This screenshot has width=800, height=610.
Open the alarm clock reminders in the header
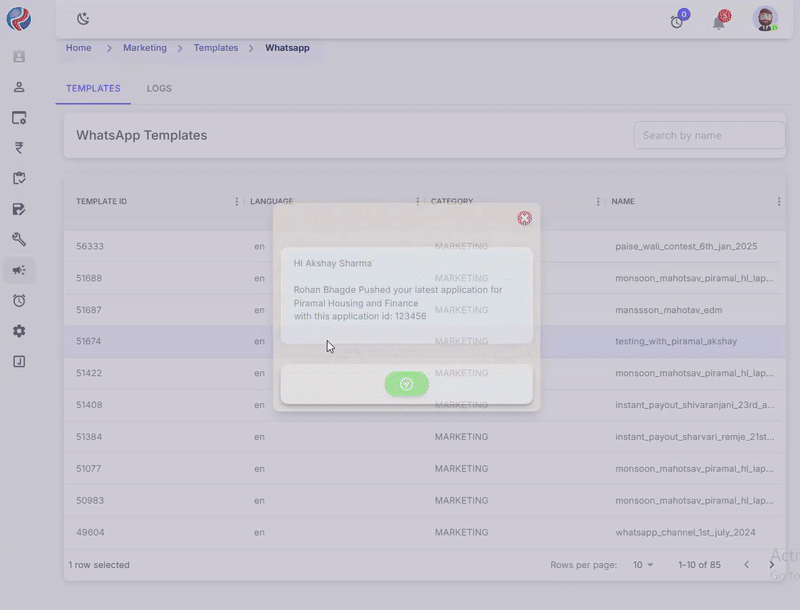(678, 21)
